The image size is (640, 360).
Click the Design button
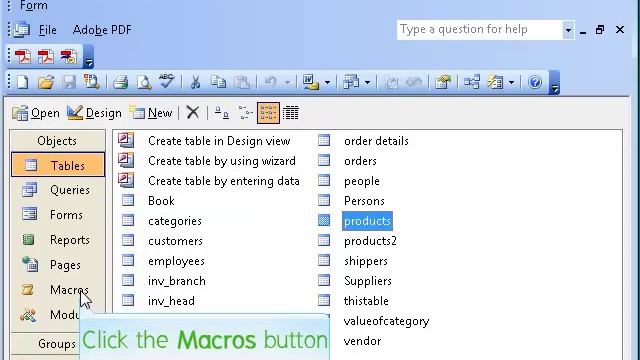tap(94, 113)
